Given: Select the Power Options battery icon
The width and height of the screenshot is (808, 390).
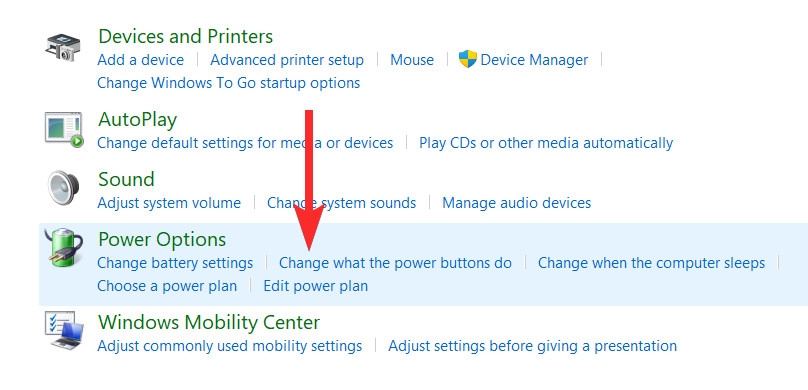Looking at the screenshot, I should 63,248.
